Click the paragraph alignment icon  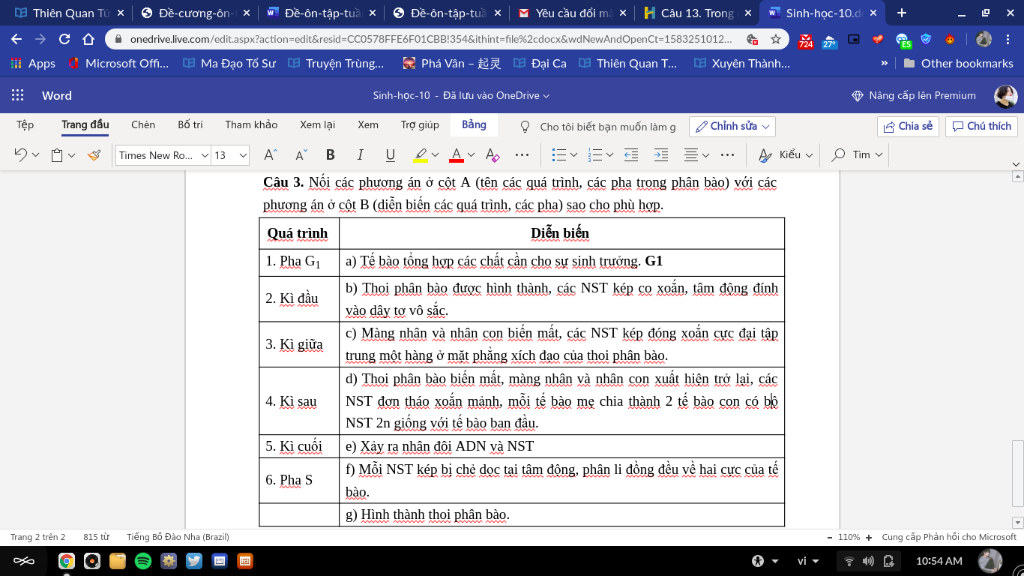click(691, 155)
